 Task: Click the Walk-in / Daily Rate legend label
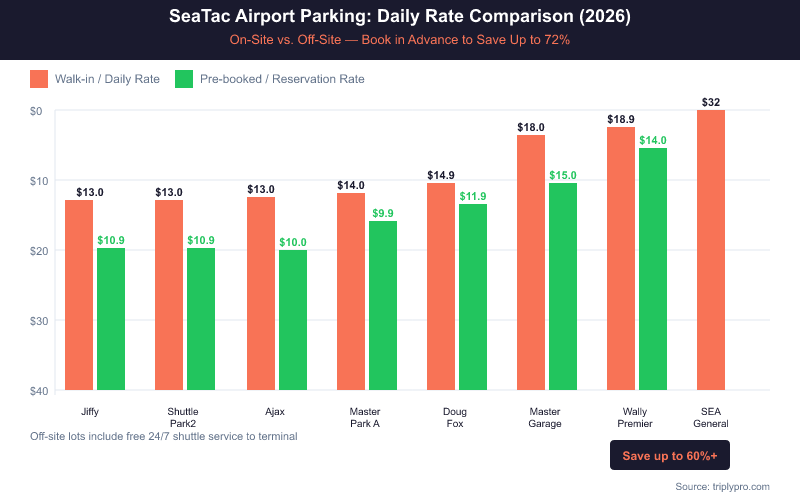pos(108,79)
